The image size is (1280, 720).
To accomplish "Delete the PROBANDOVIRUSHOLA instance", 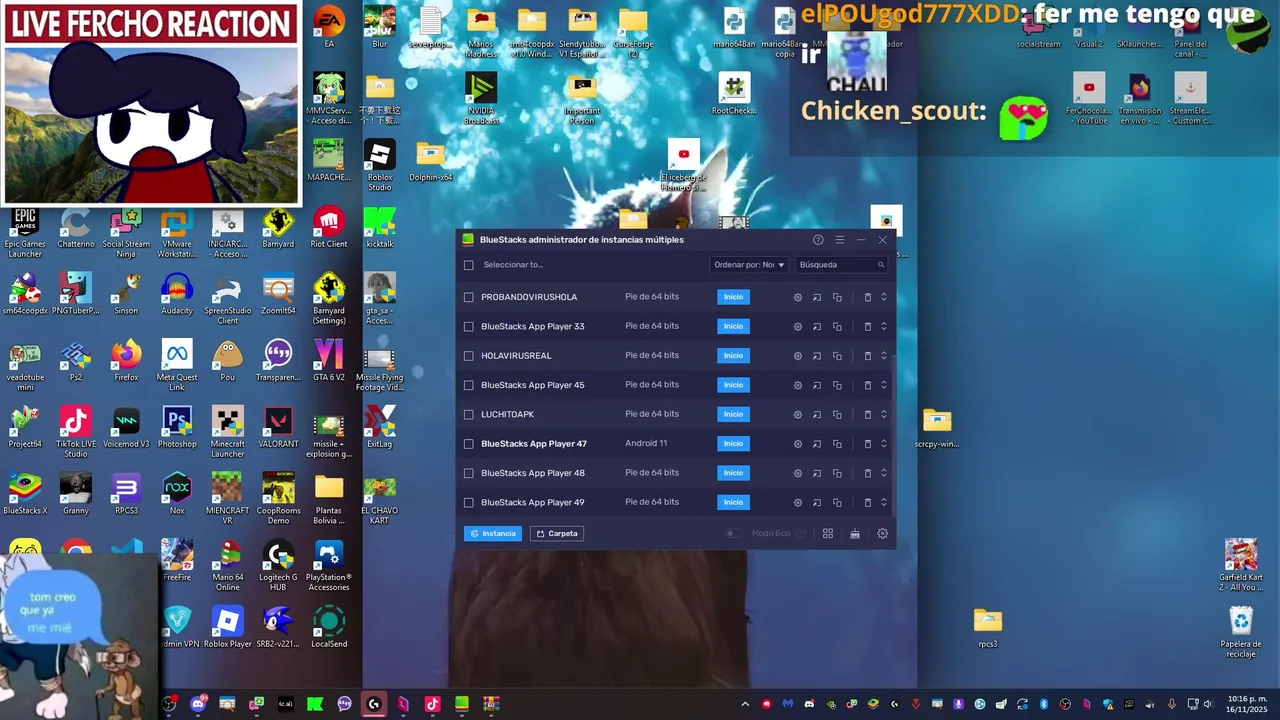I will 867,297.
